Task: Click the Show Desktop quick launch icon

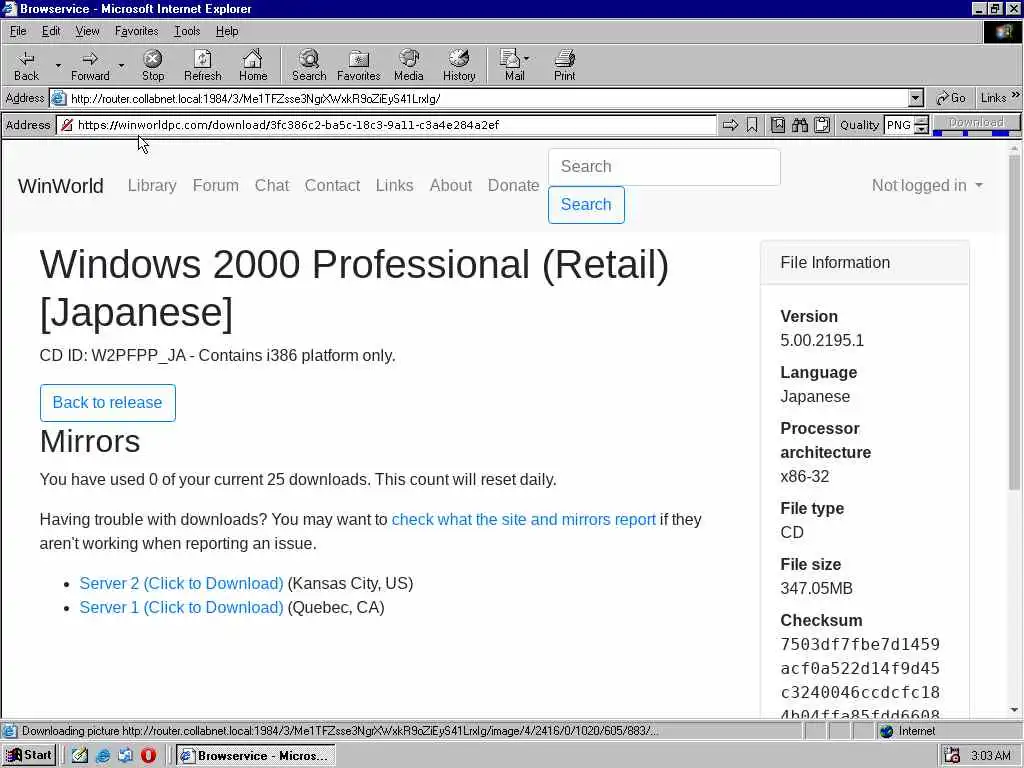Action: pyautogui.click(x=80, y=756)
